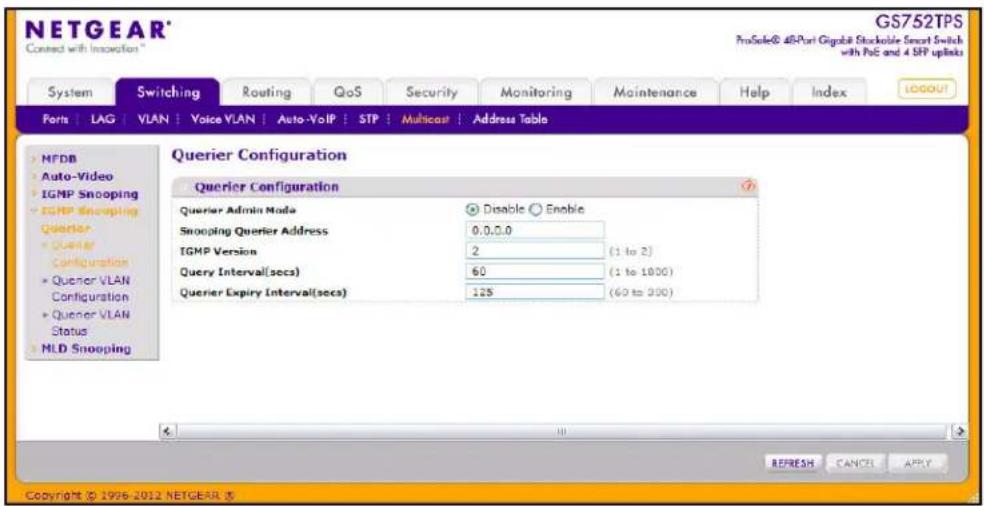Click the horizontal scrollbar left arrow

[x=167, y=433]
